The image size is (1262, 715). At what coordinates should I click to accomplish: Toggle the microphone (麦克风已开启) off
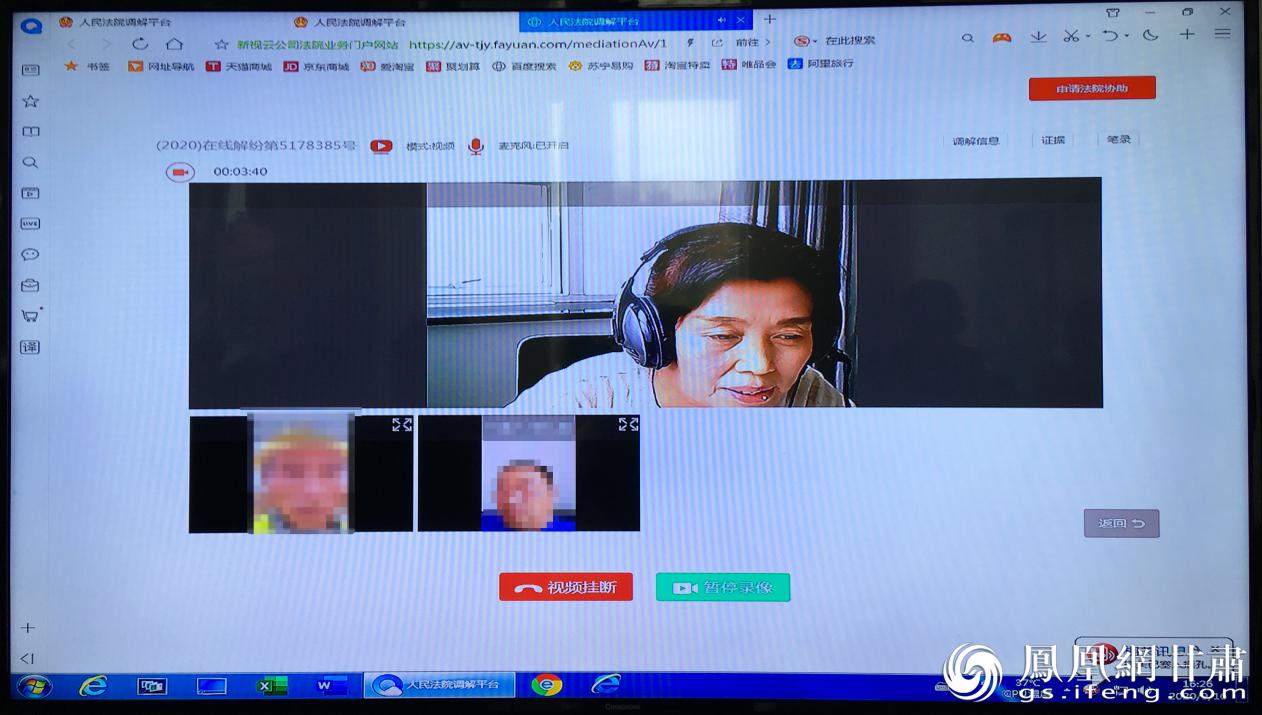pyautogui.click(x=476, y=145)
